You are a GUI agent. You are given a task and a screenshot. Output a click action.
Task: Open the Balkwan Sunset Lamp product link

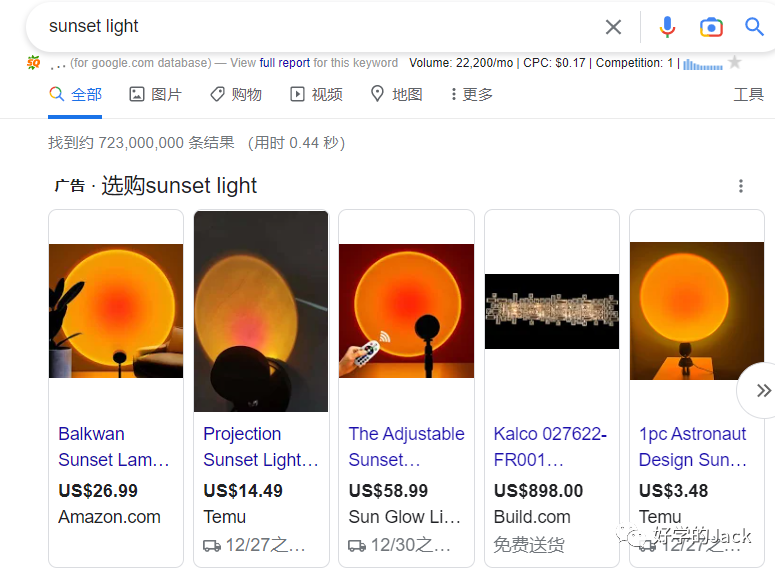[113, 447]
